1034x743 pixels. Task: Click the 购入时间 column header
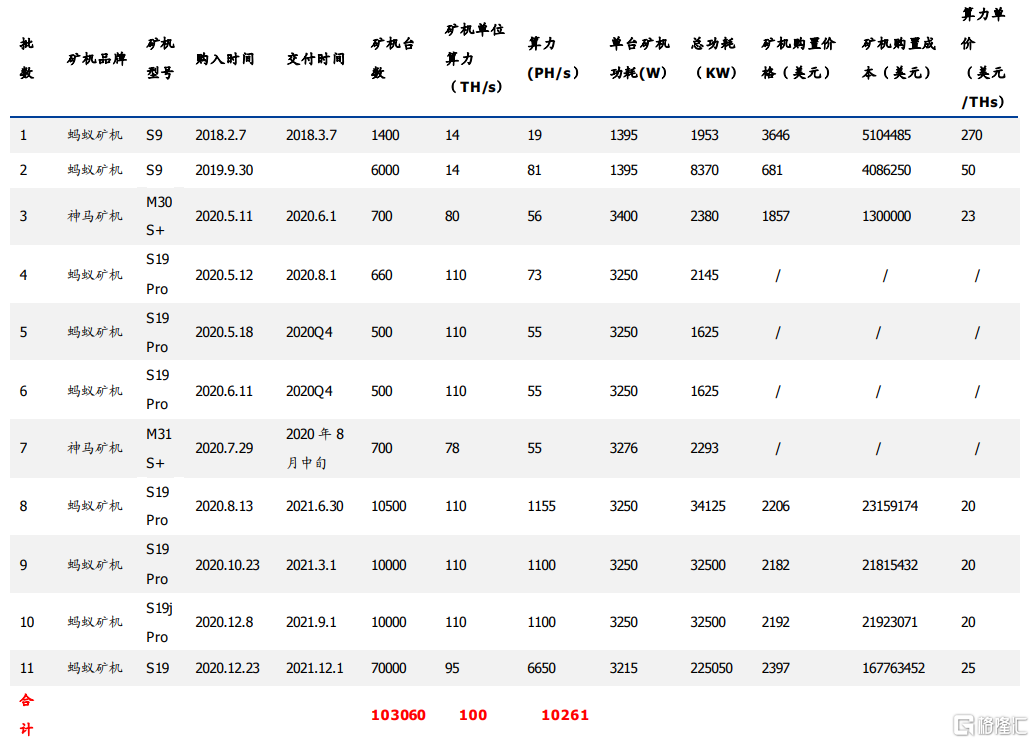pos(225,59)
